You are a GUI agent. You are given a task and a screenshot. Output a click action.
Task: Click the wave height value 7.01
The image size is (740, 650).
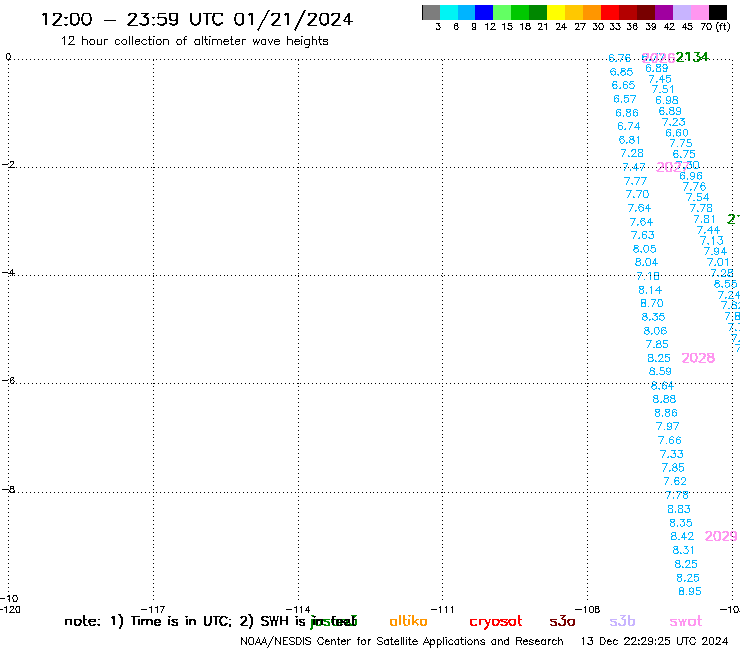[718, 262]
